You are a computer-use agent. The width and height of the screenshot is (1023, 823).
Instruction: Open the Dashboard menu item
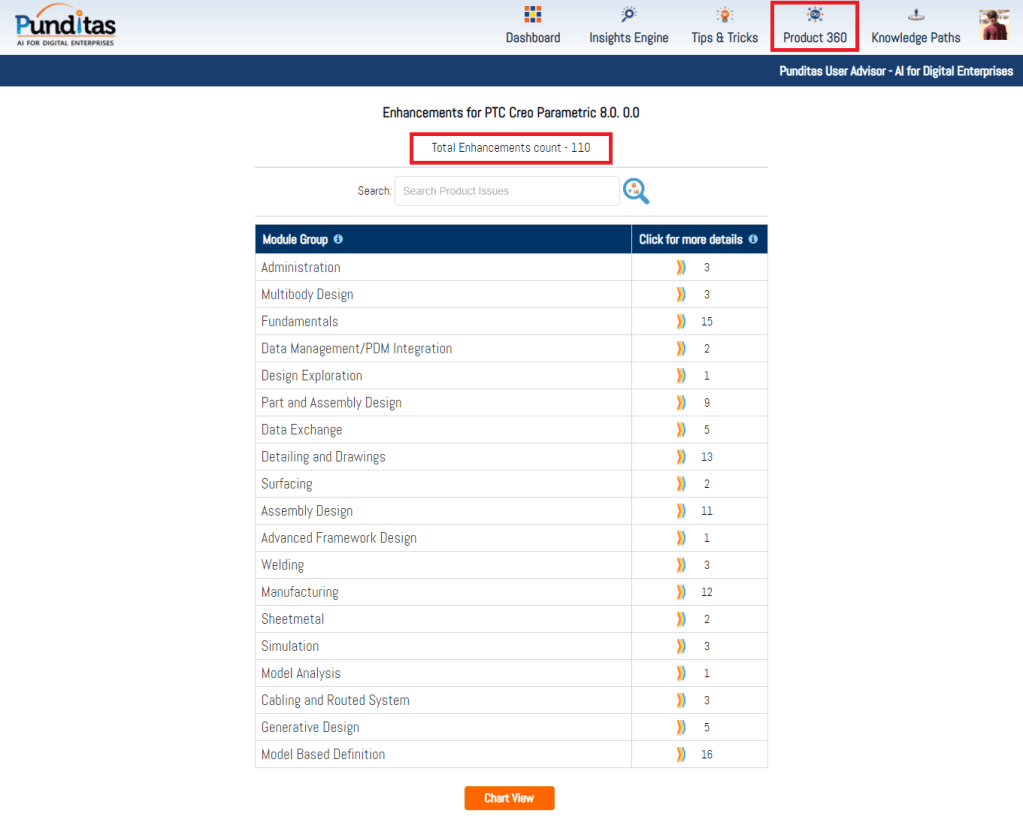point(533,38)
